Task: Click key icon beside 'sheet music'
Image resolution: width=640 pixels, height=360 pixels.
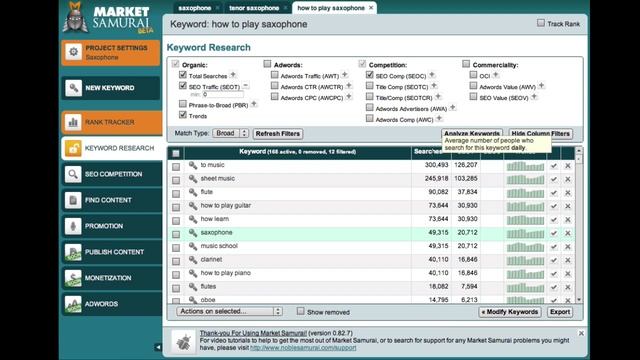Action: [193, 178]
